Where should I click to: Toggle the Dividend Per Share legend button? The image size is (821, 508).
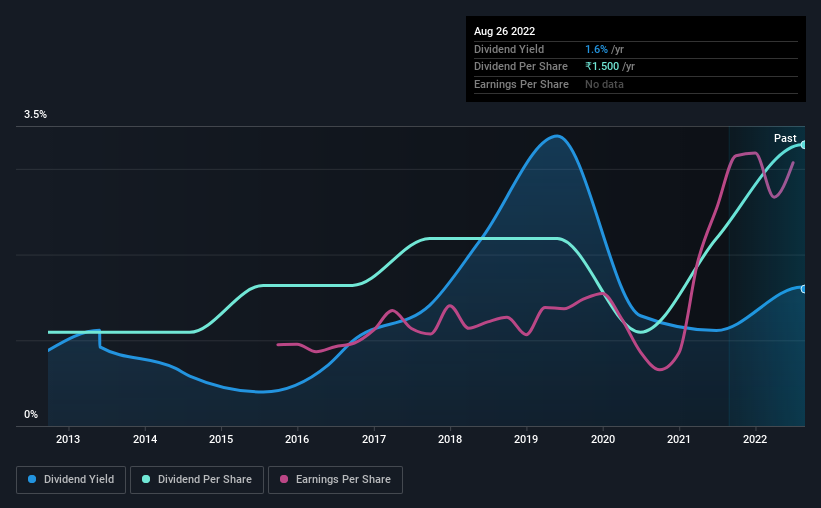(197, 480)
